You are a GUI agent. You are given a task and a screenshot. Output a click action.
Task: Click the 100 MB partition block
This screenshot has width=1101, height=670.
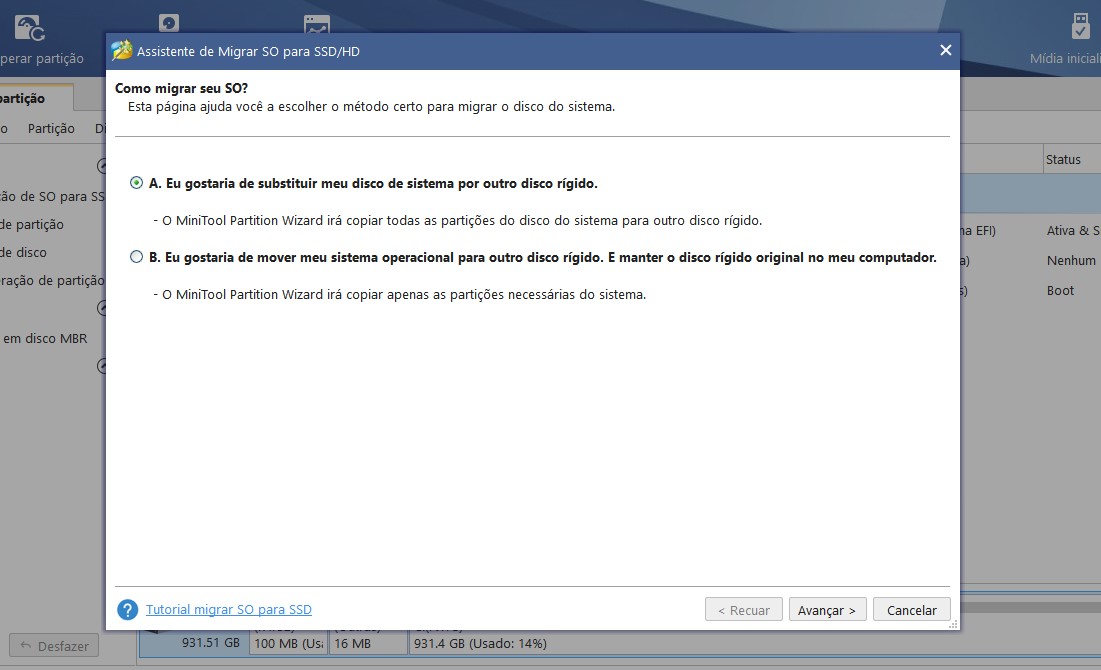pos(289,643)
